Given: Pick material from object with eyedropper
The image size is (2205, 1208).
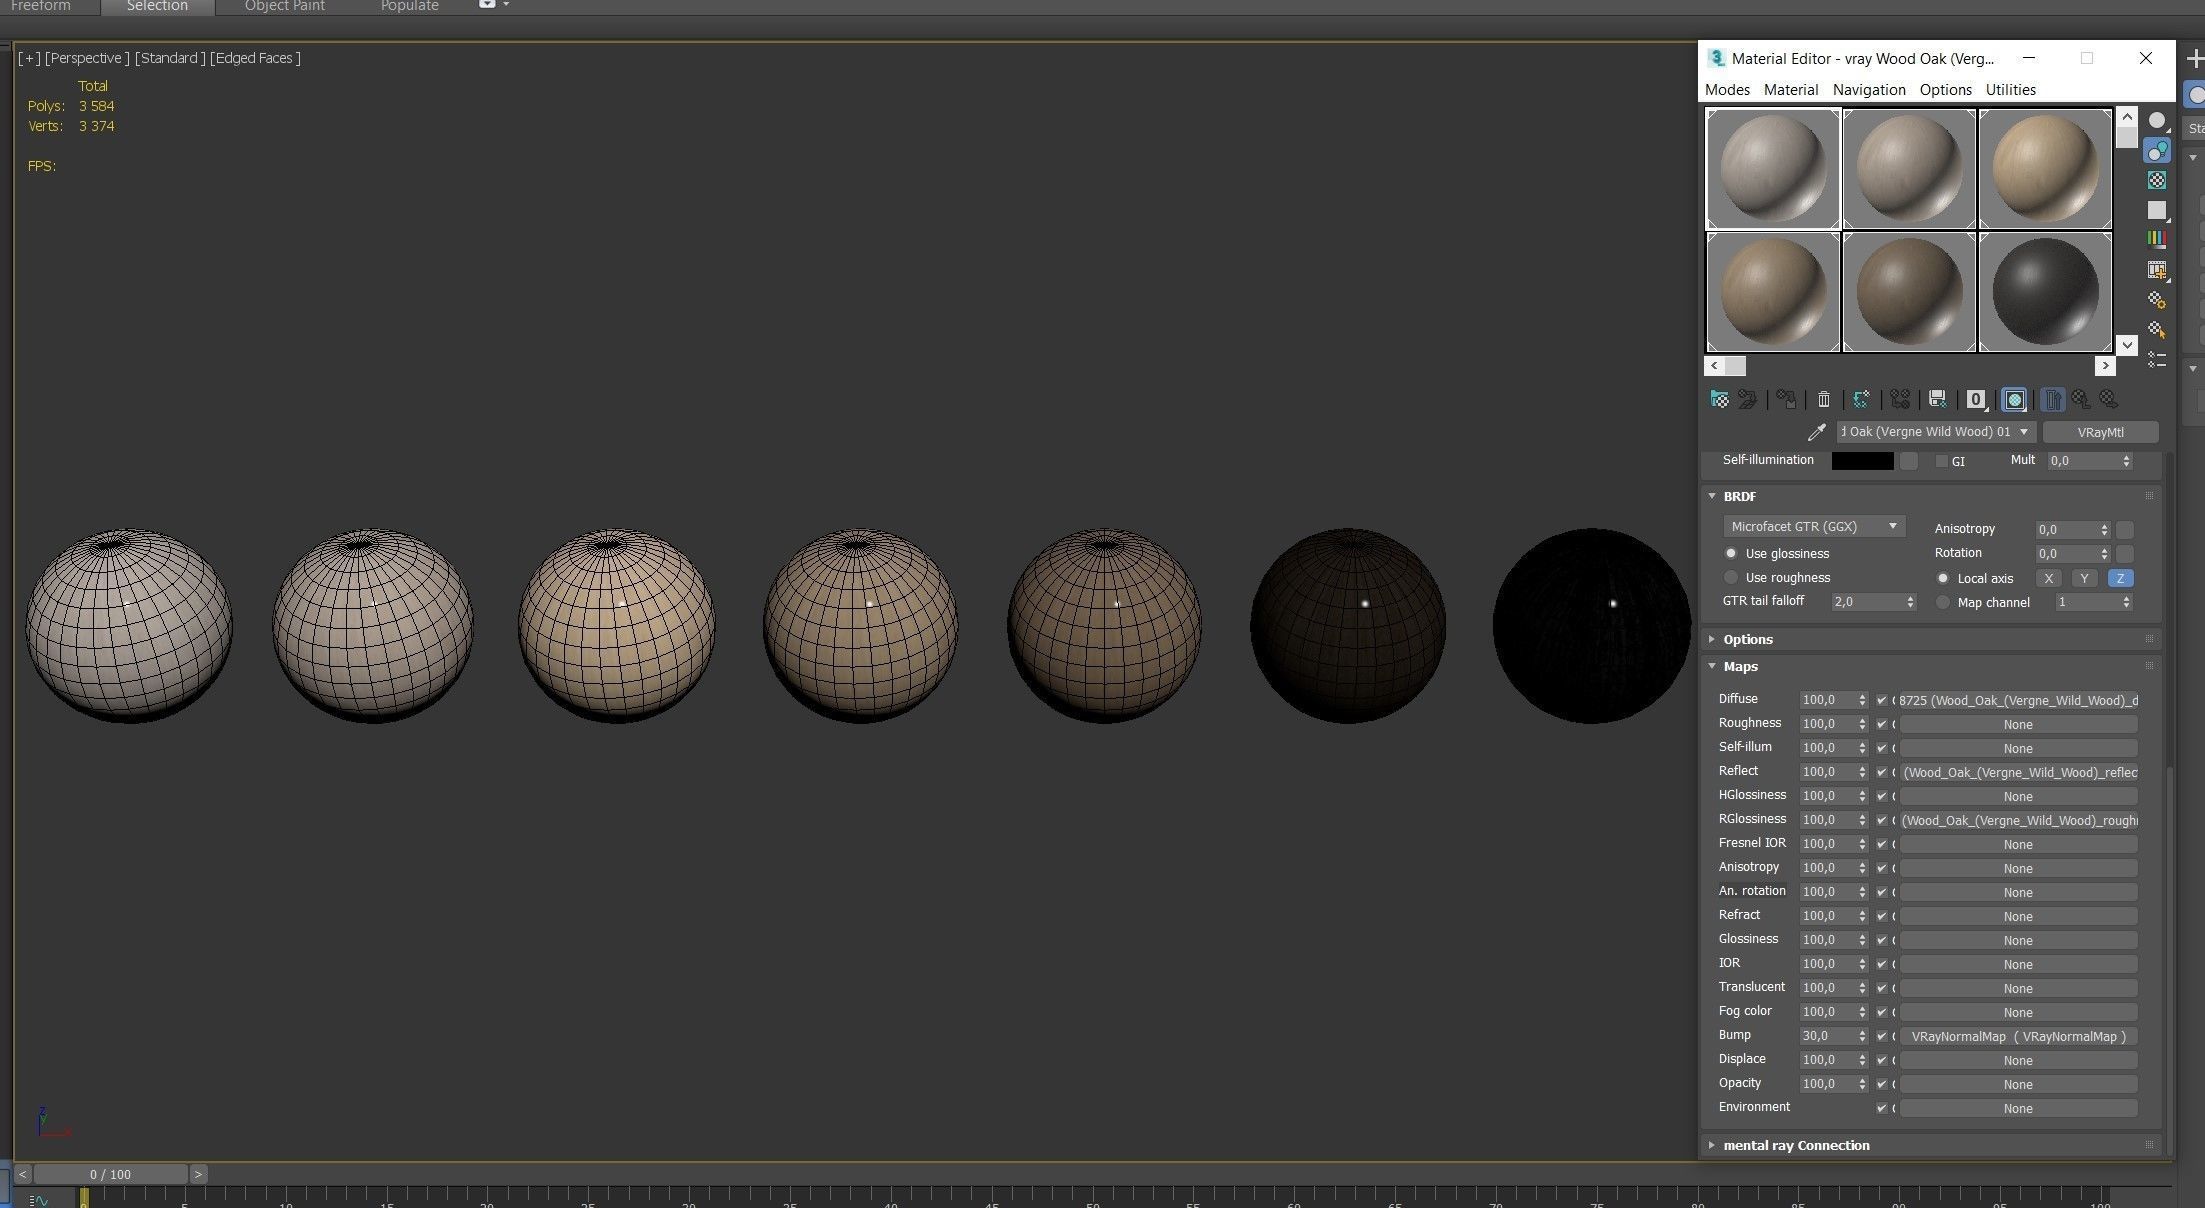Looking at the screenshot, I should pyautogui.click(x=1816, y=432).
